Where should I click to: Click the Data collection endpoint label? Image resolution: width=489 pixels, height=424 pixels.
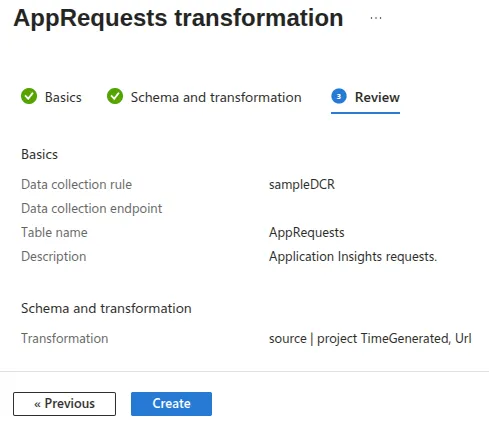[x=92, y=208]
